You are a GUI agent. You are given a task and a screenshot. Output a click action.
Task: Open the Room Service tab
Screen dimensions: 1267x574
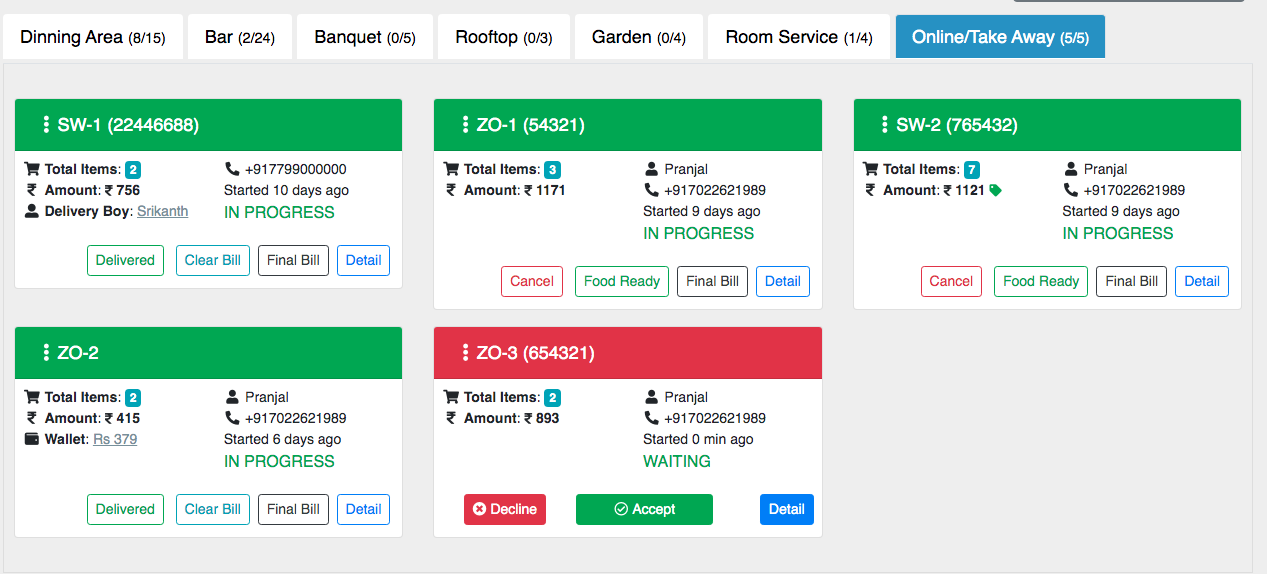coord(798,37)
